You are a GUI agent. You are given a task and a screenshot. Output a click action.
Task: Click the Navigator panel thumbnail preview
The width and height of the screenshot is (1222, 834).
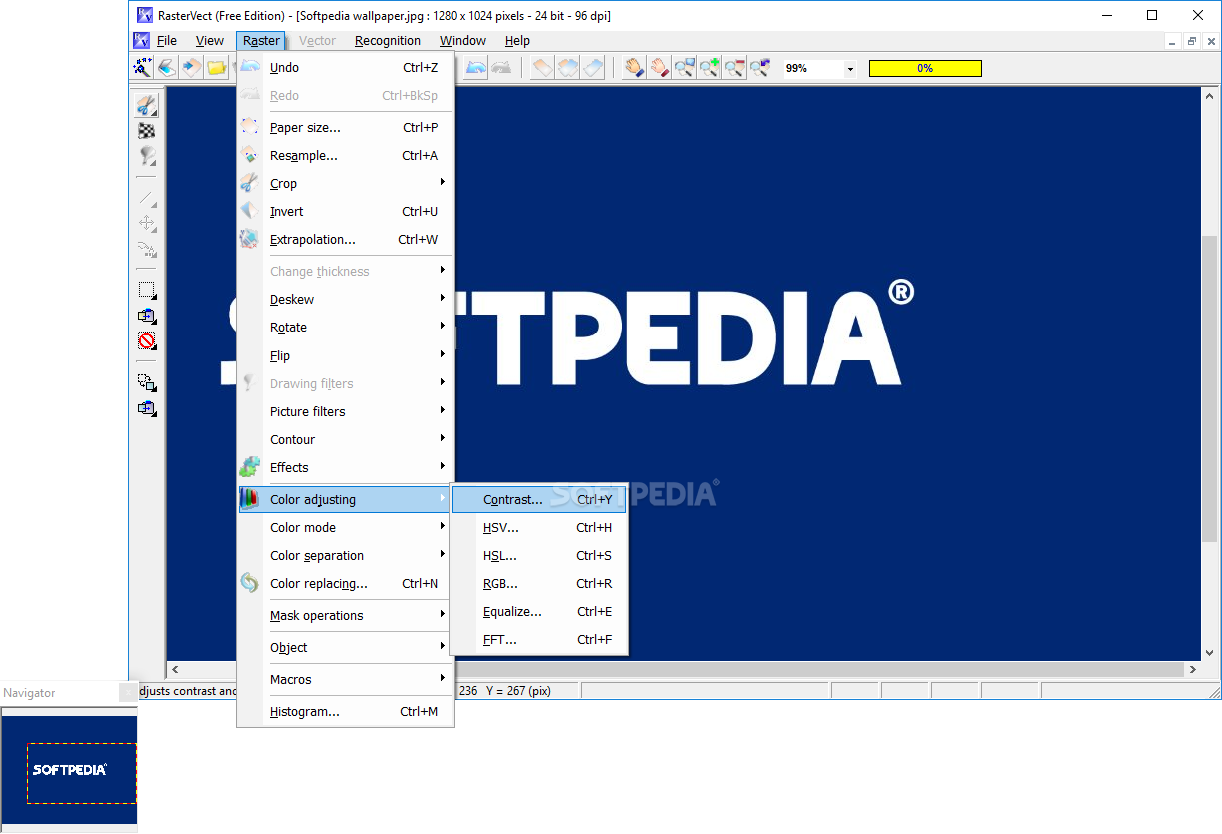[x=69, y=770]
